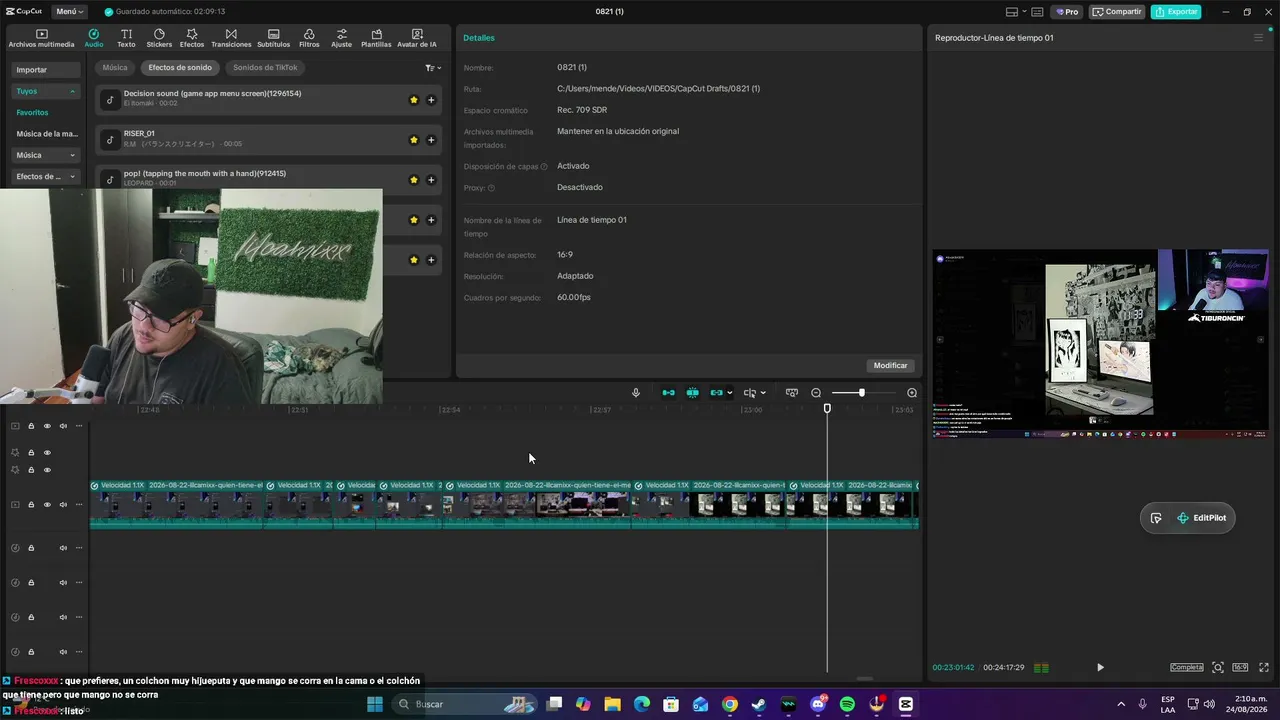
Task: Unfavorite the pop! sound star
Action: [x=414, y=180]
